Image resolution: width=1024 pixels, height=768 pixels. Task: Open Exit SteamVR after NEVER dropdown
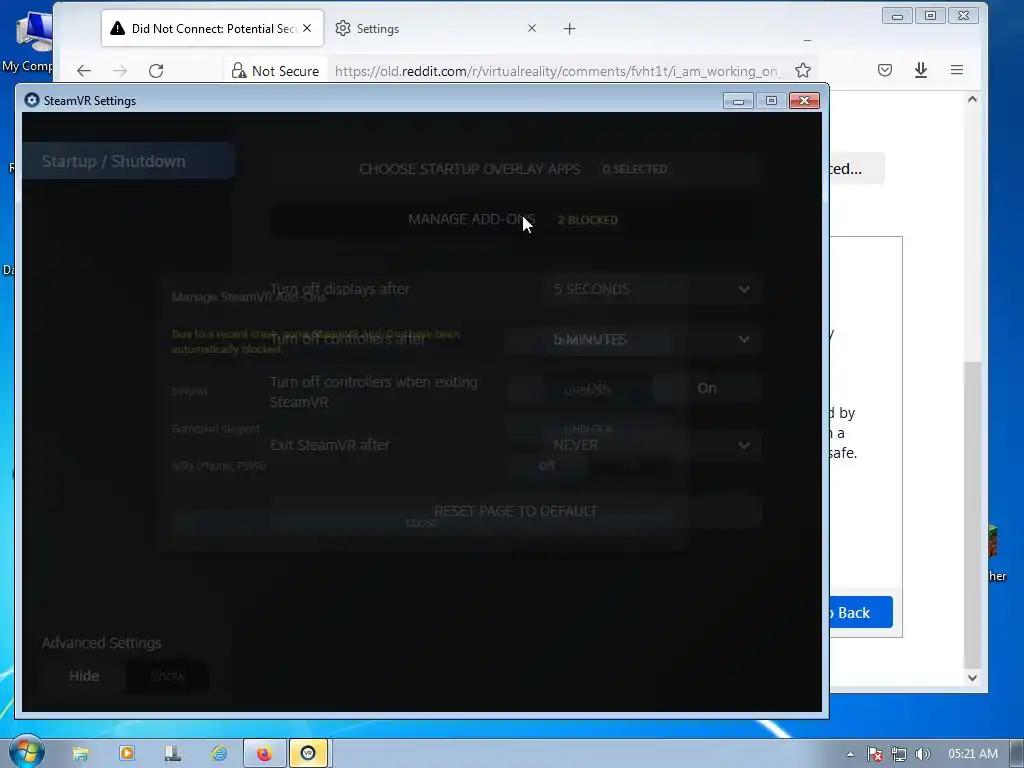tap(652, 445)
